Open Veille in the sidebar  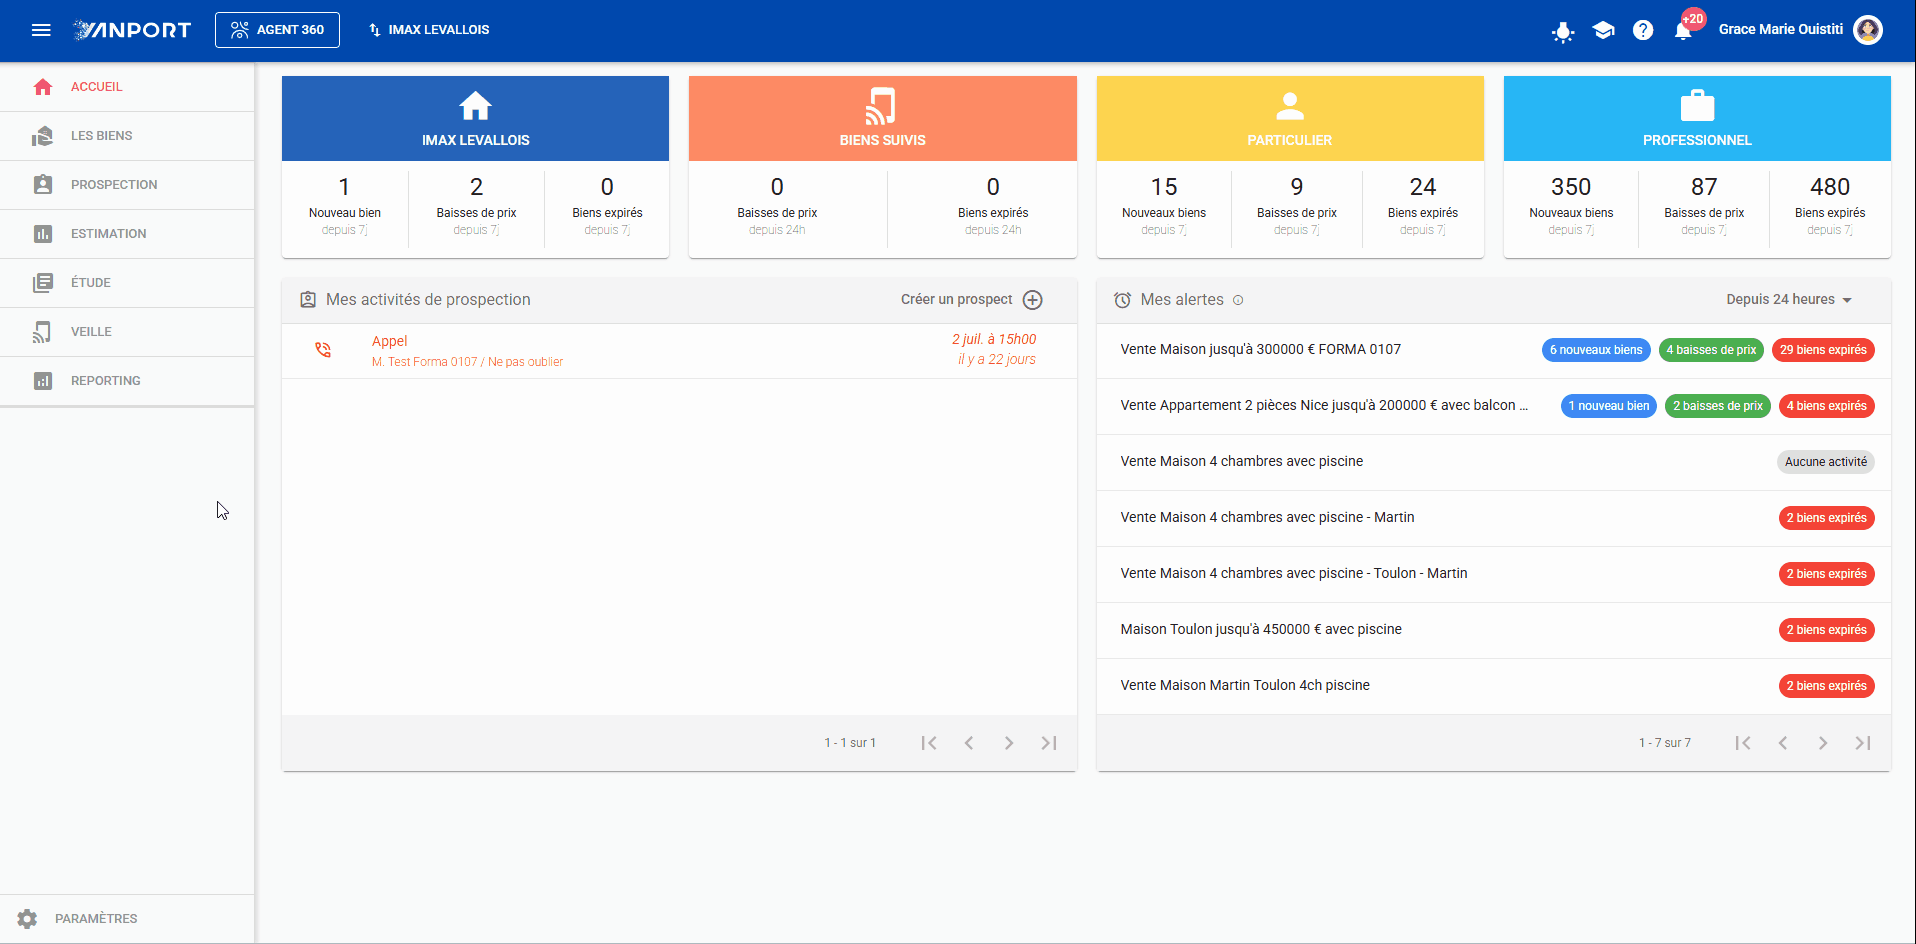[x=127, y=332]
